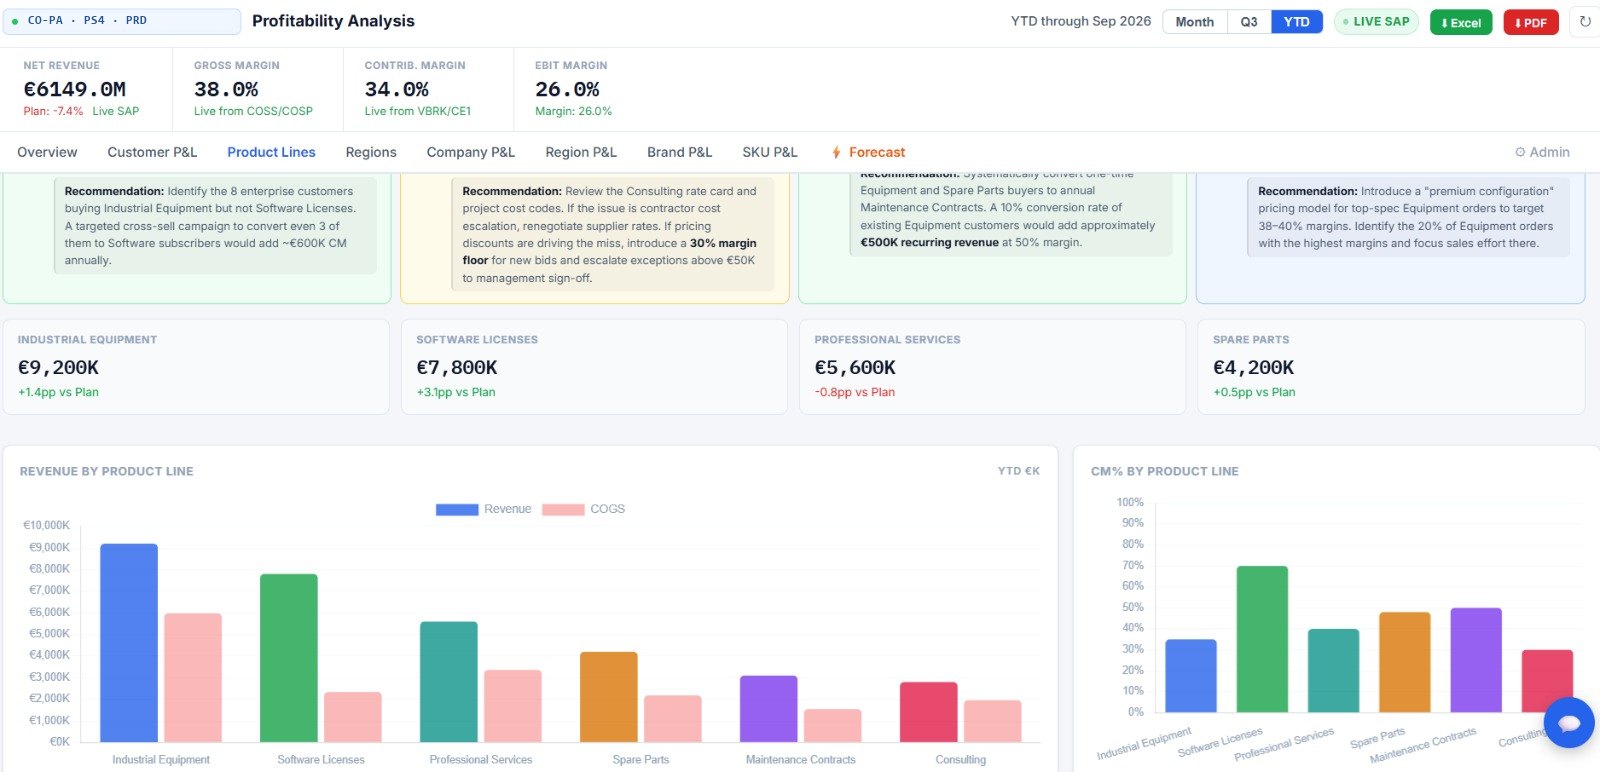Select the Month period toggle
Image resolution: width=1600 pixels, height=772 pixels.
[1194, 22]
